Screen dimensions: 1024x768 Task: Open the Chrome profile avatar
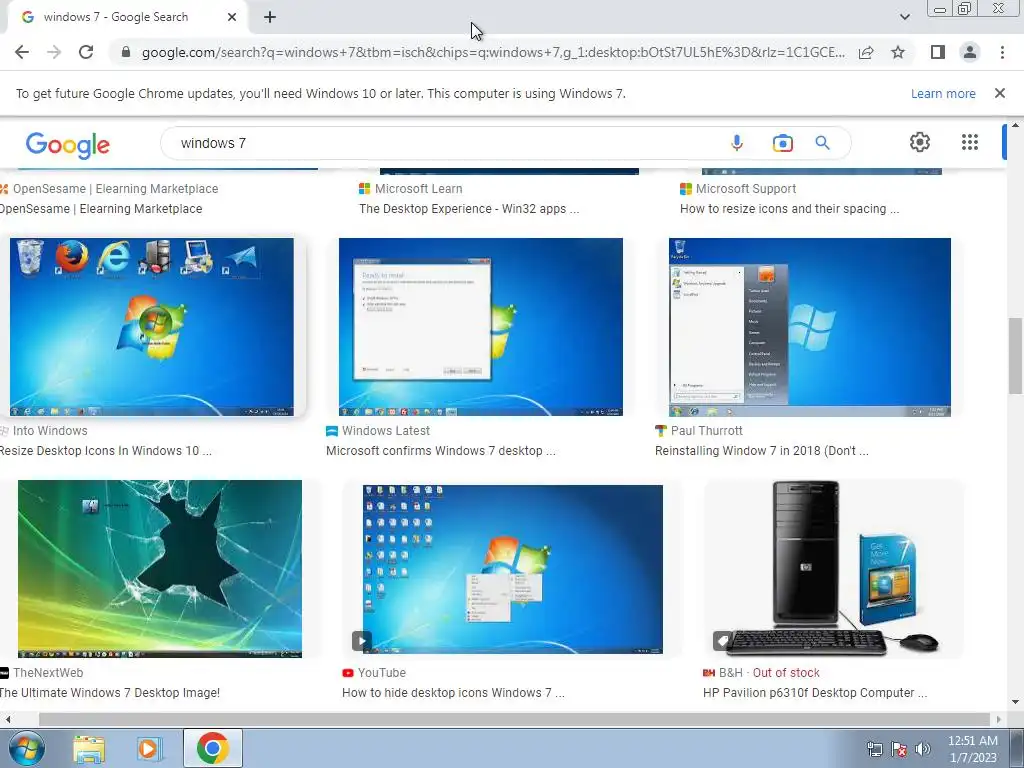pyautogui.click(x=970, y=52)
